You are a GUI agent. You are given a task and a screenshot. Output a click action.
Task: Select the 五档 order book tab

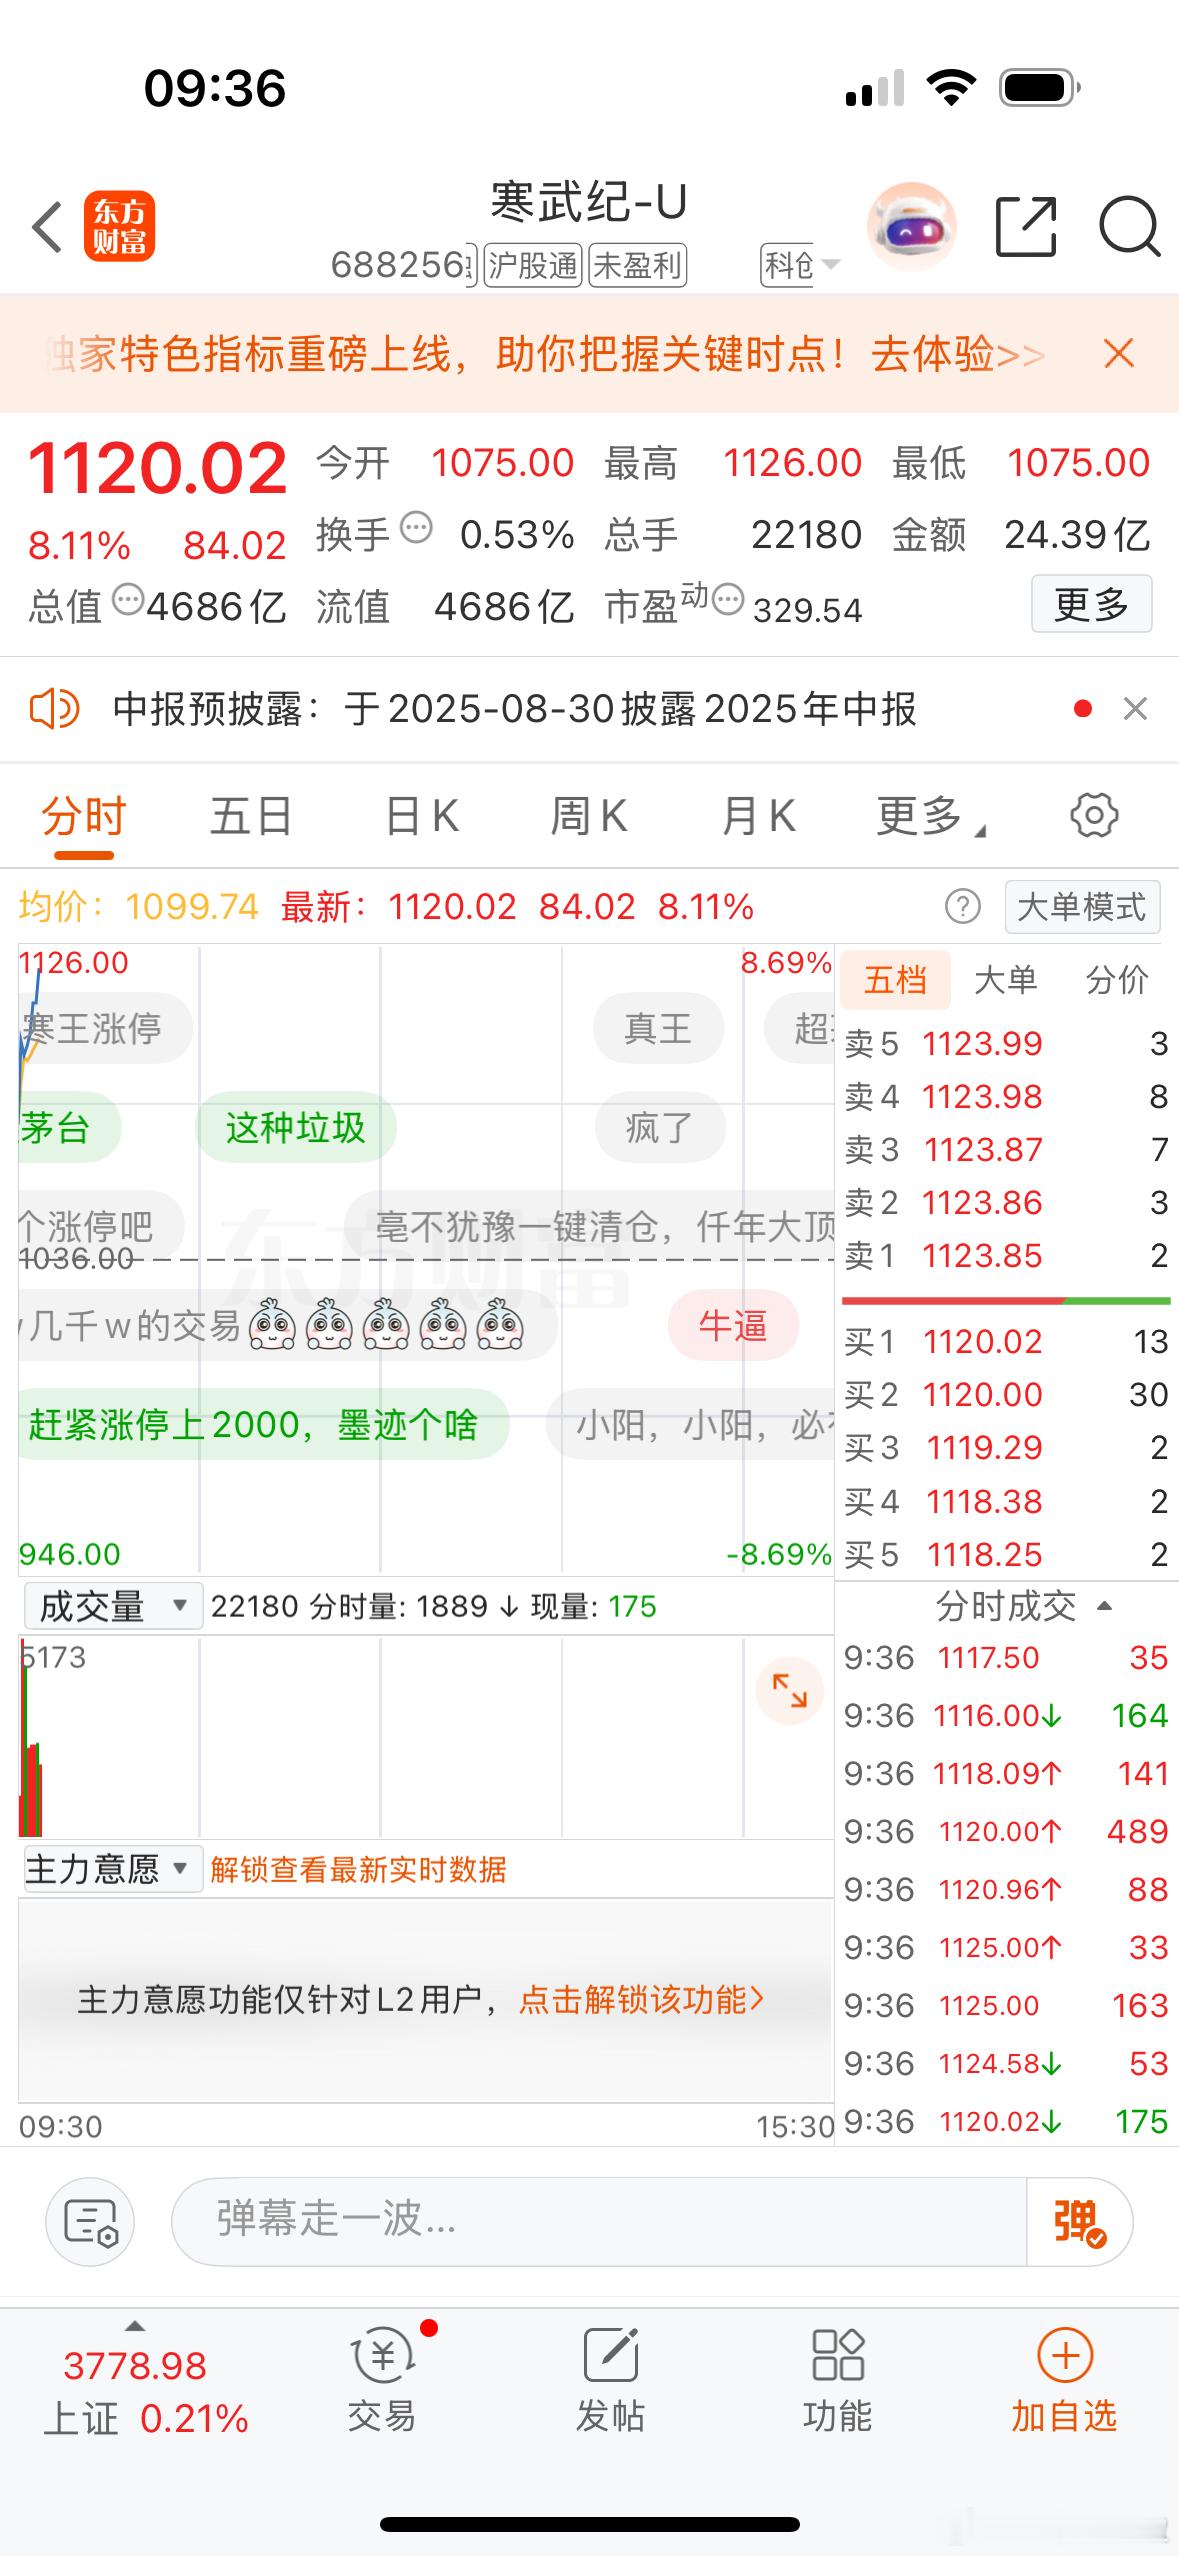pos(895,980)
